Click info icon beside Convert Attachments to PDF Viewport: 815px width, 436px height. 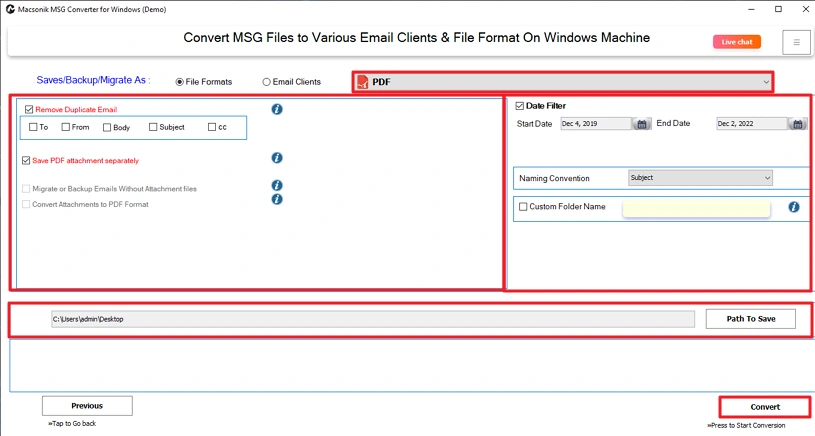coord(277,199)
